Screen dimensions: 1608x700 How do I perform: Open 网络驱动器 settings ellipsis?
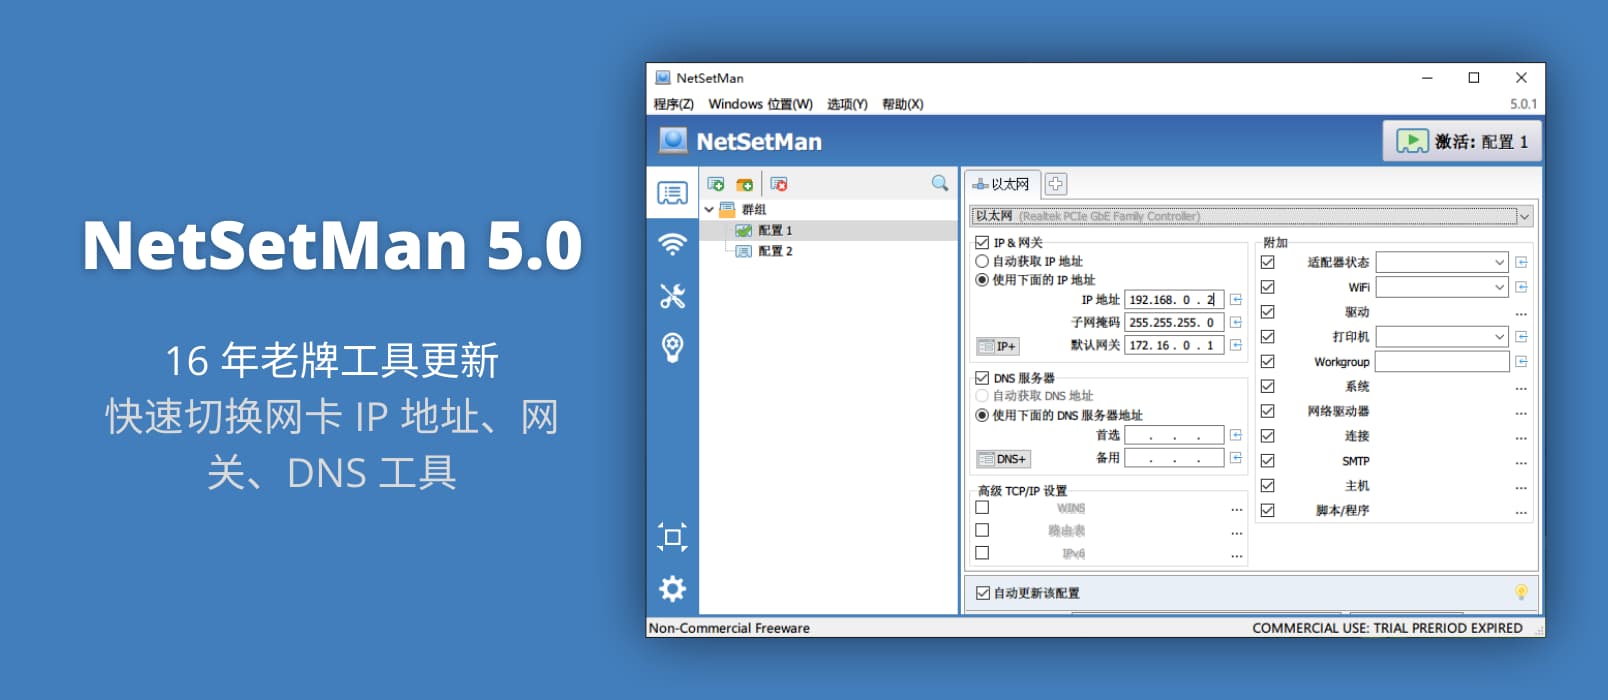1521,414
